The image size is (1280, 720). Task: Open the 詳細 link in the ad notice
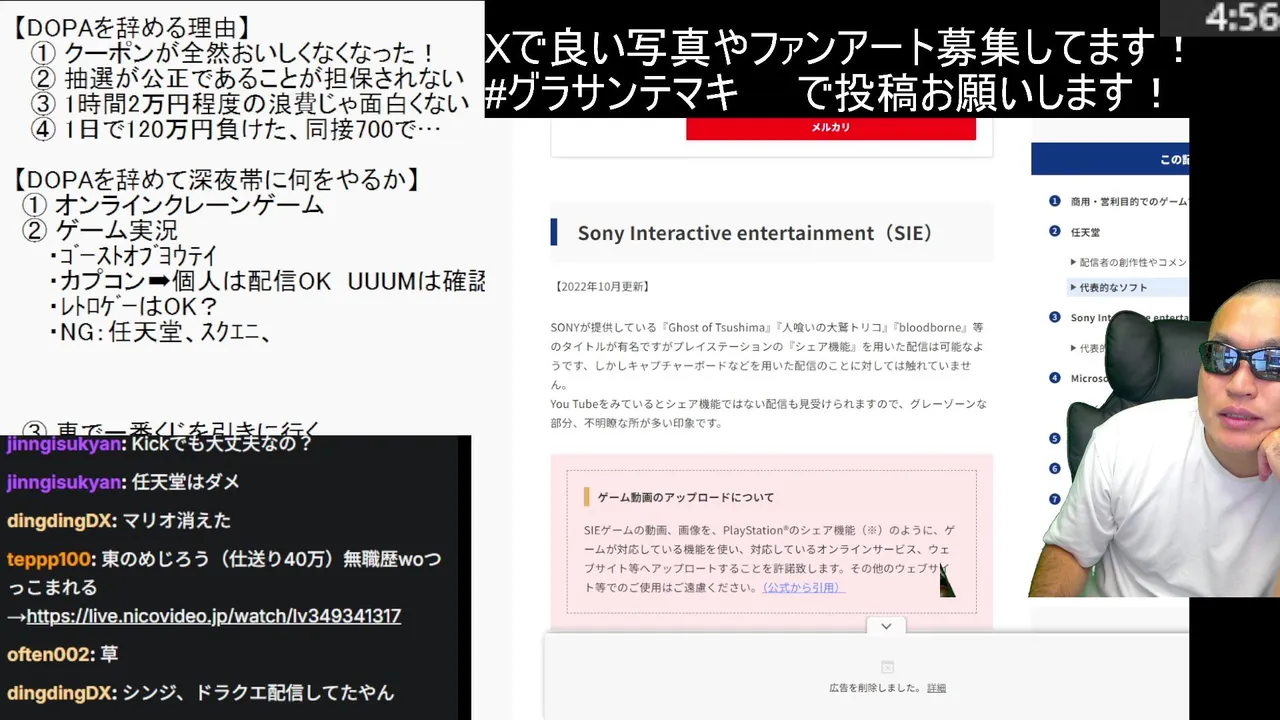(x=936, y=688)
